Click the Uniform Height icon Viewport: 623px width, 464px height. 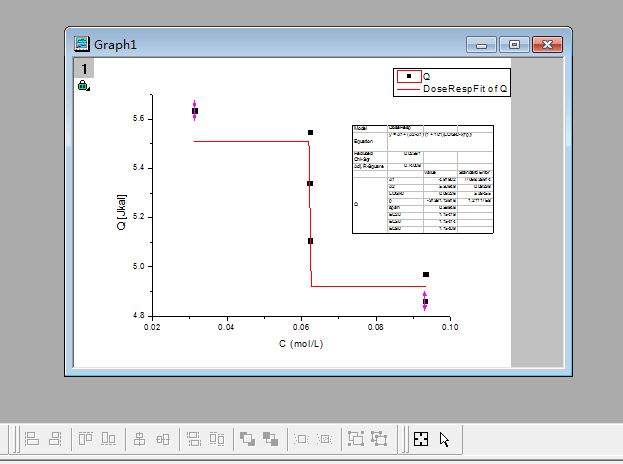tap(217, 439)
